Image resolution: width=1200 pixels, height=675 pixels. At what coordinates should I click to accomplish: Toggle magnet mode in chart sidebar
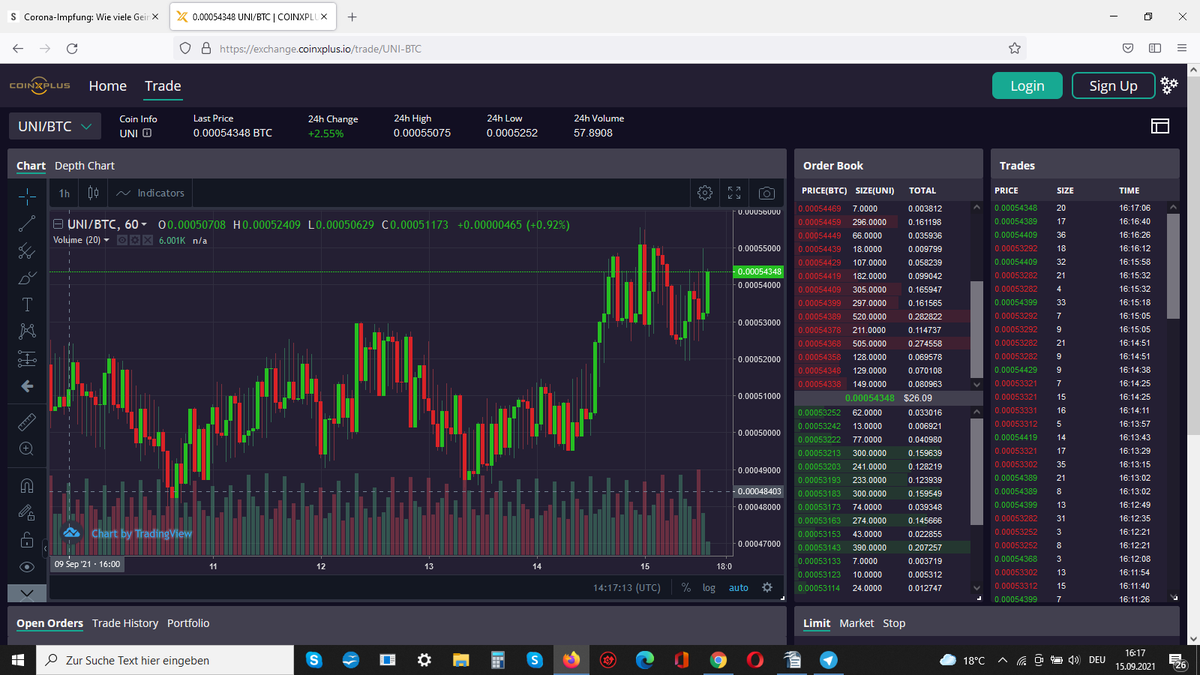pos(28,485)
